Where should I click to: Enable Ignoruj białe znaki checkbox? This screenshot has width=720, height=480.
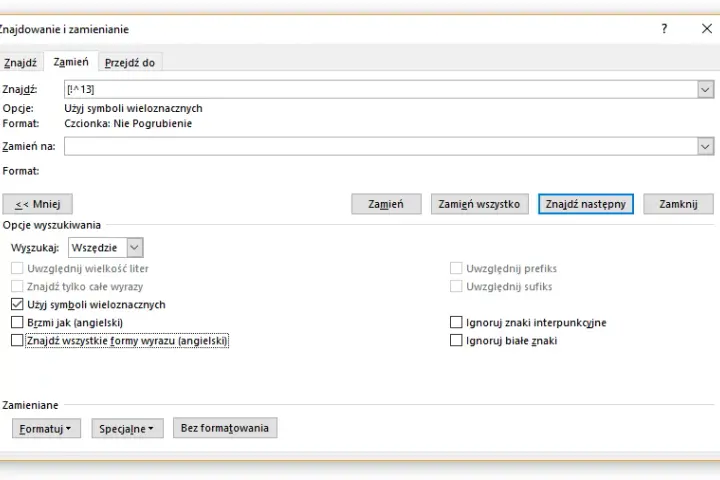click(x=456, y=340)
